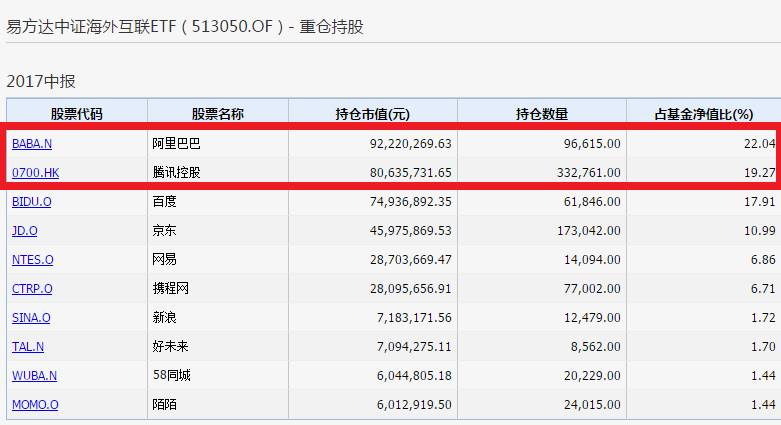
Task: Click the holding quantity 12,479.00
Action: pos(592,317)
